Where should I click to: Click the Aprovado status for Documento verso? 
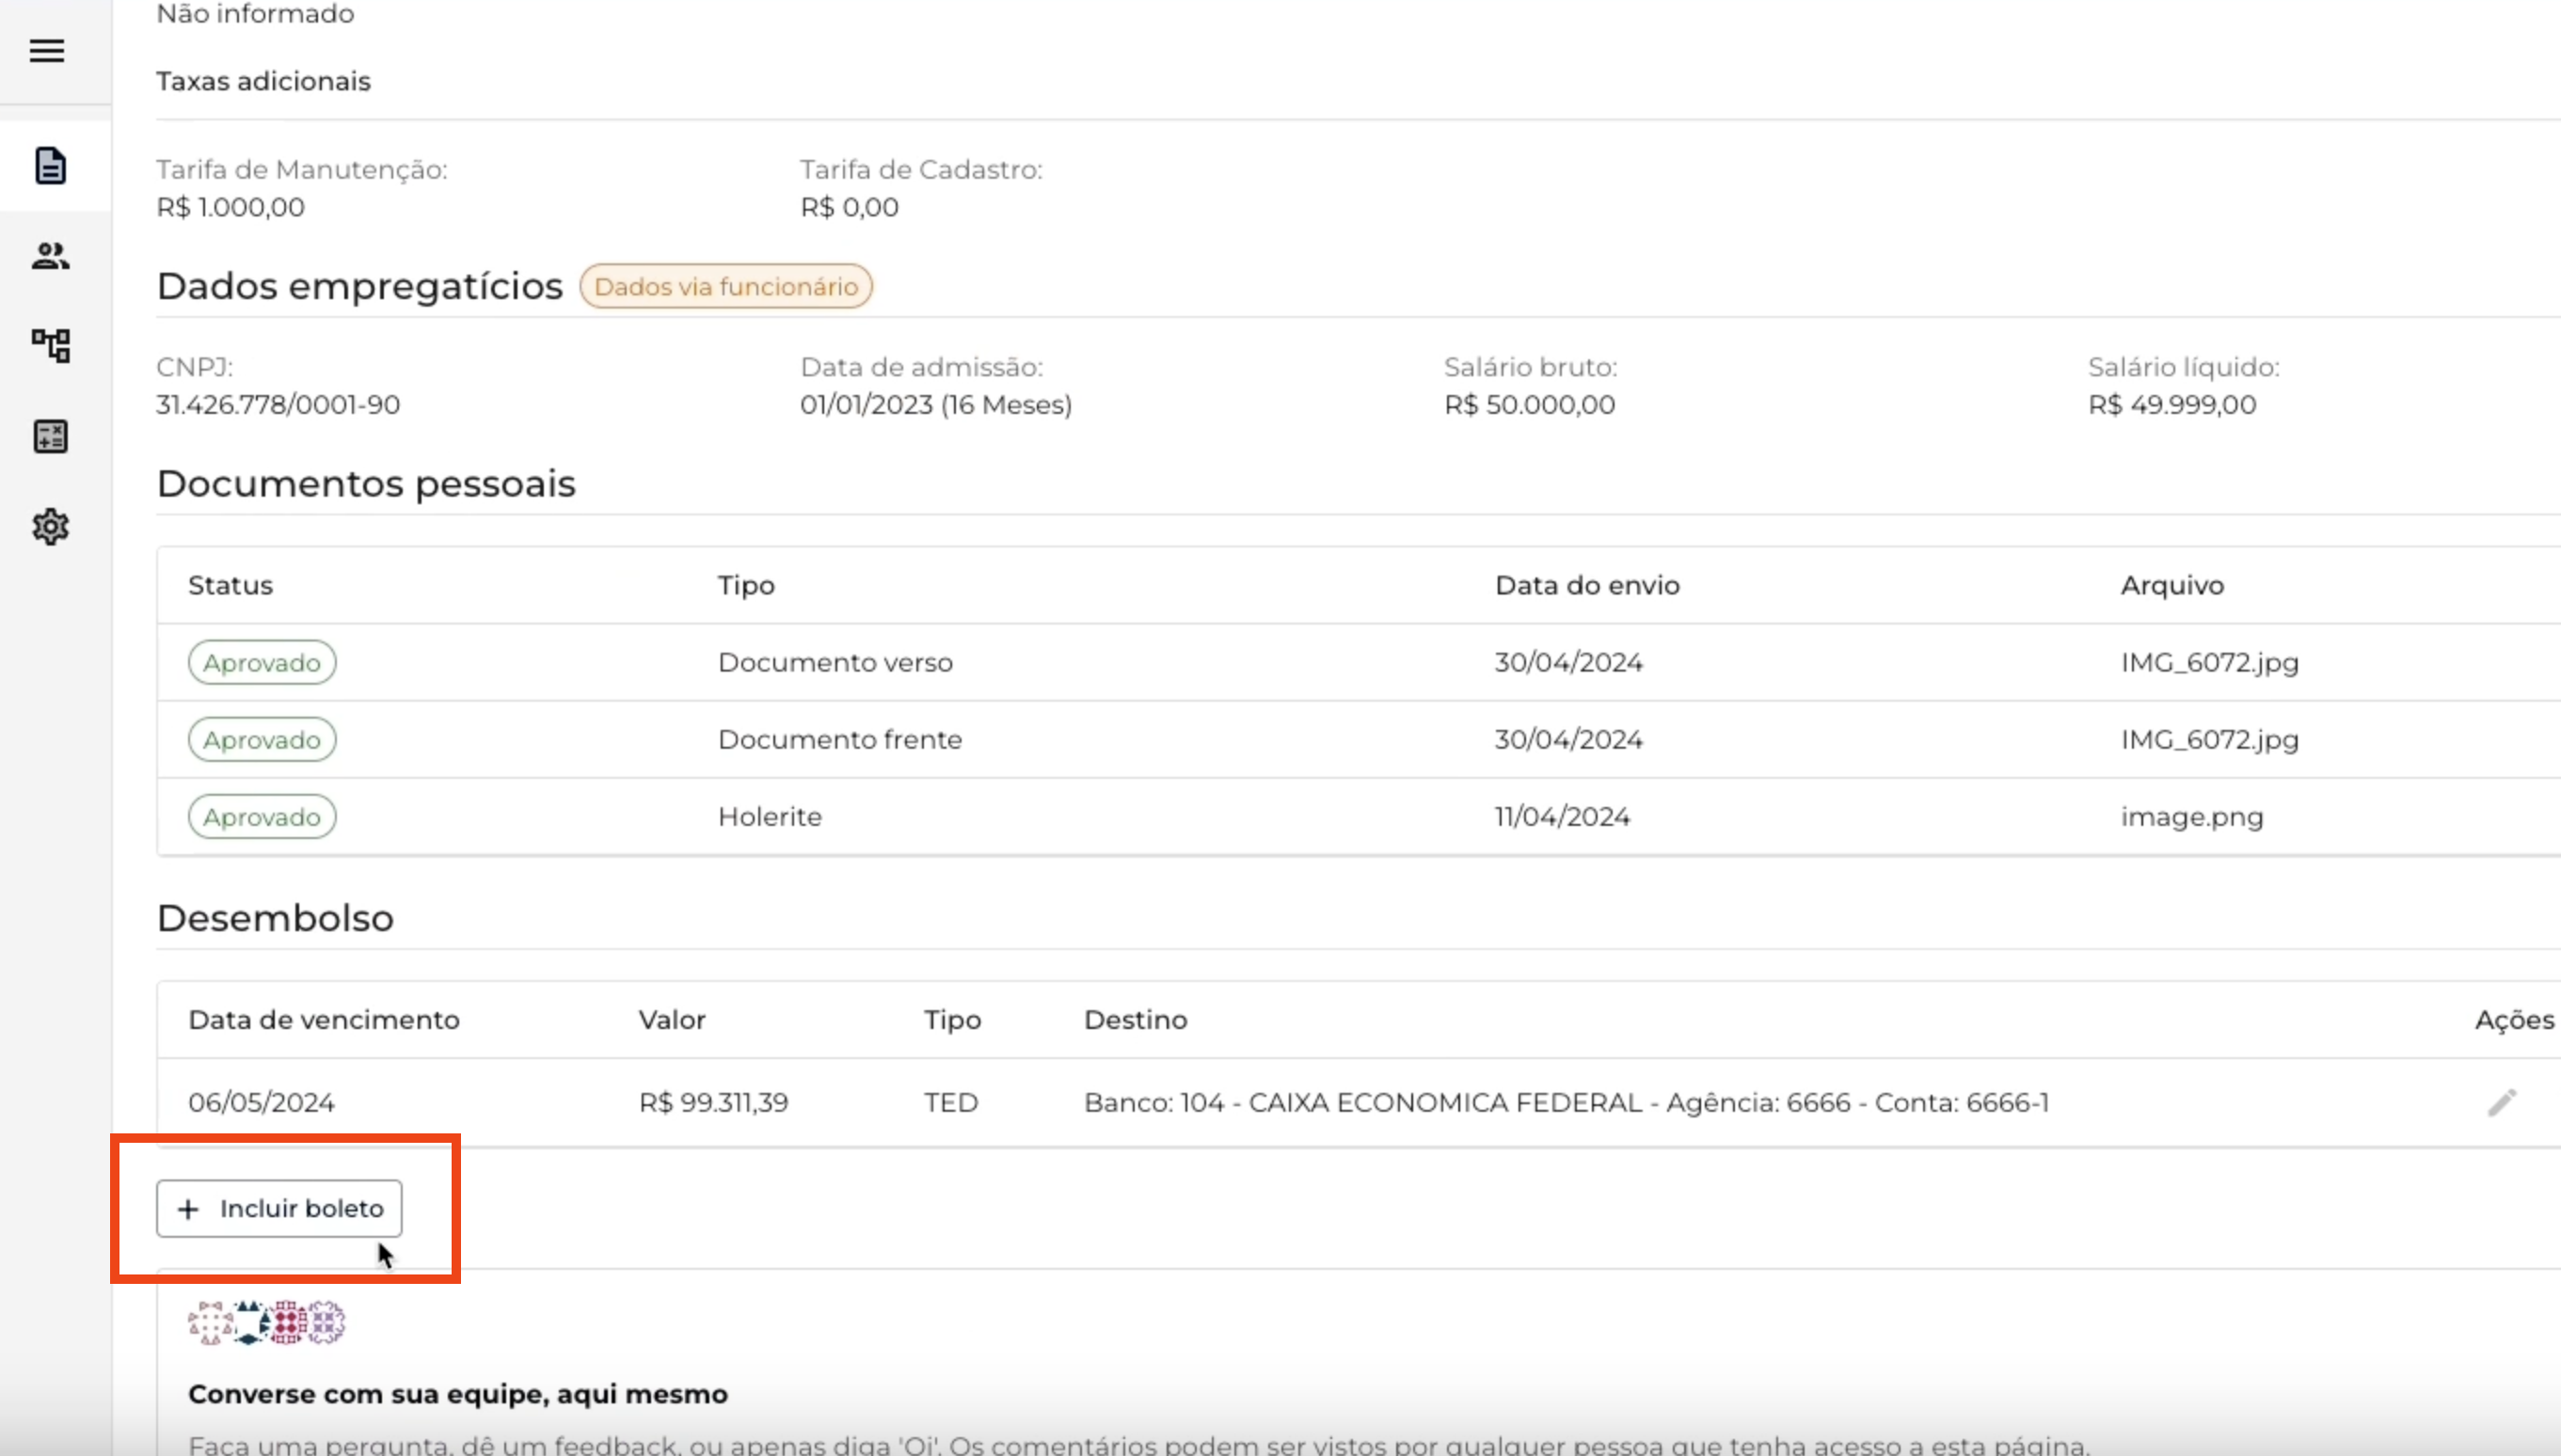pyautogui.click(x=262, y=662)
